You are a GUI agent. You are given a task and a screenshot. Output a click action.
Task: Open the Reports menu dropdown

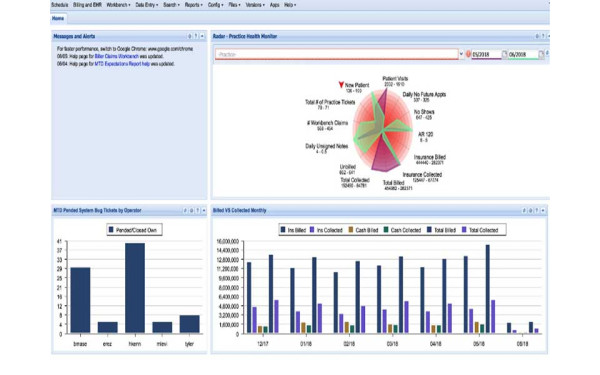click(x=193, y=5)
